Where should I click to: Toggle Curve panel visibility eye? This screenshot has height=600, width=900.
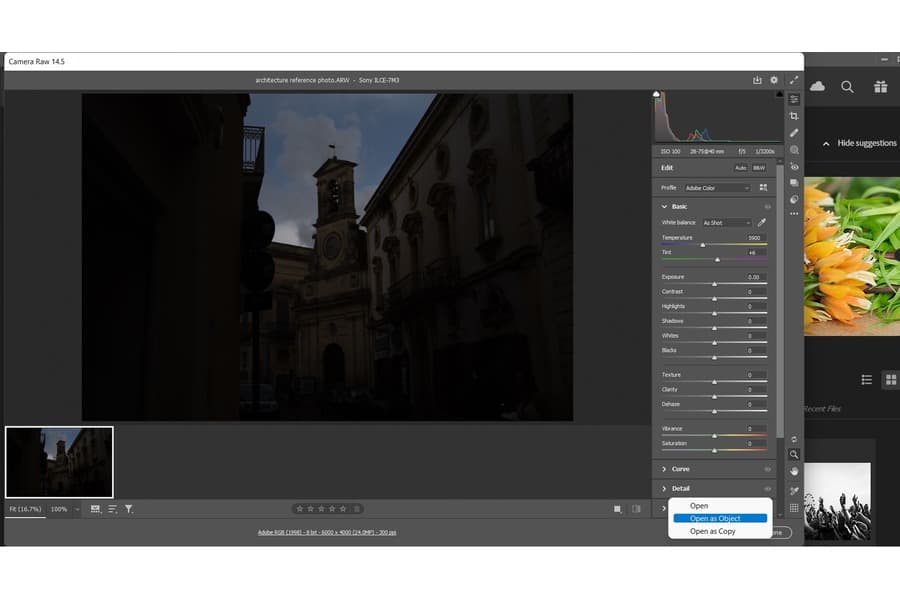coord(767,469)
